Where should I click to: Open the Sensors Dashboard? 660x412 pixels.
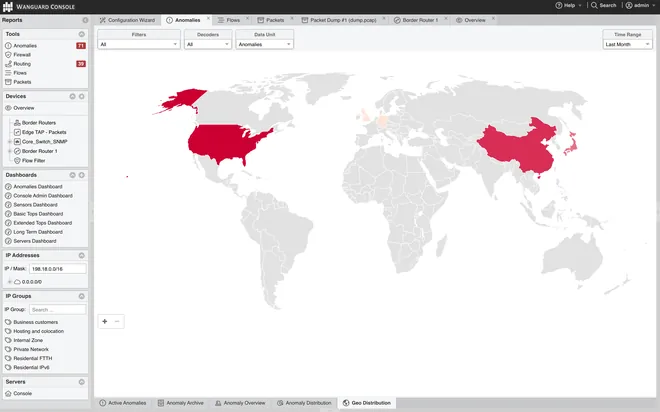click(35, 205)
